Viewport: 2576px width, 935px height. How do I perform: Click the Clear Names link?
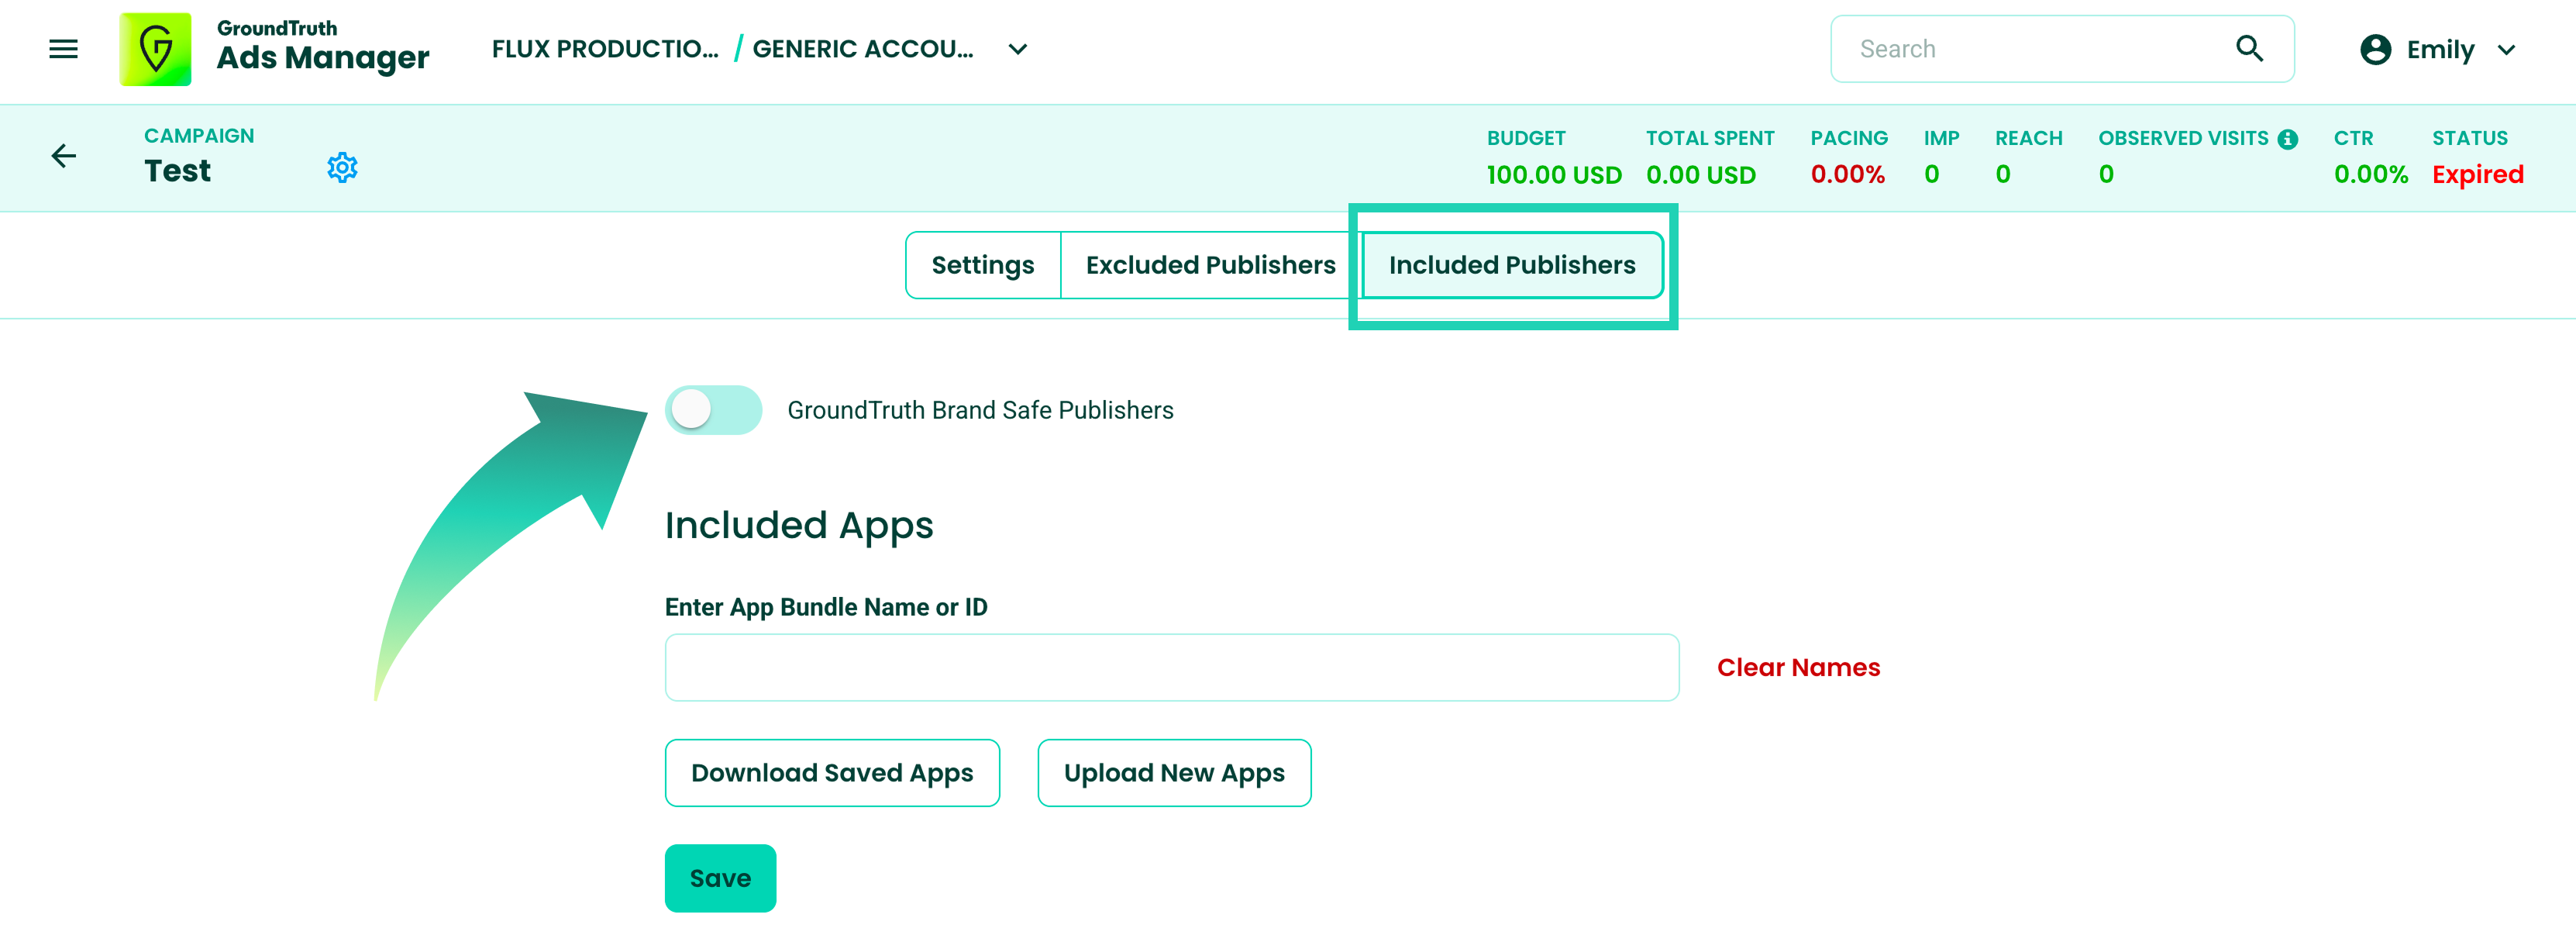pos(1798,667)
